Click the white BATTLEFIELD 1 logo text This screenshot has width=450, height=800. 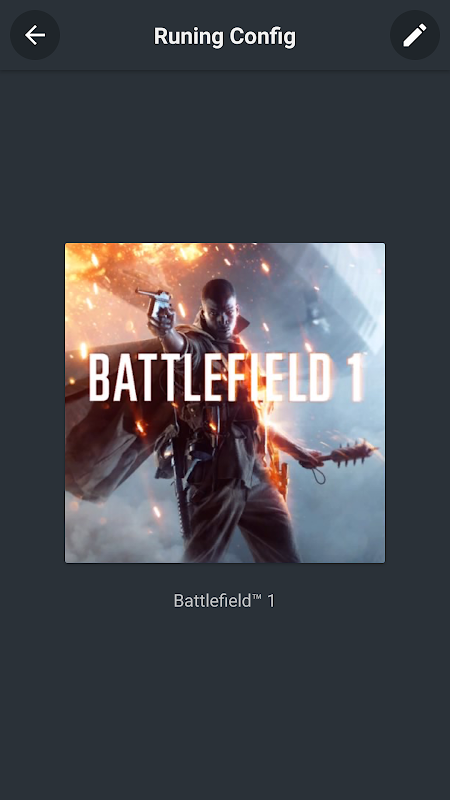click(227, 378)
